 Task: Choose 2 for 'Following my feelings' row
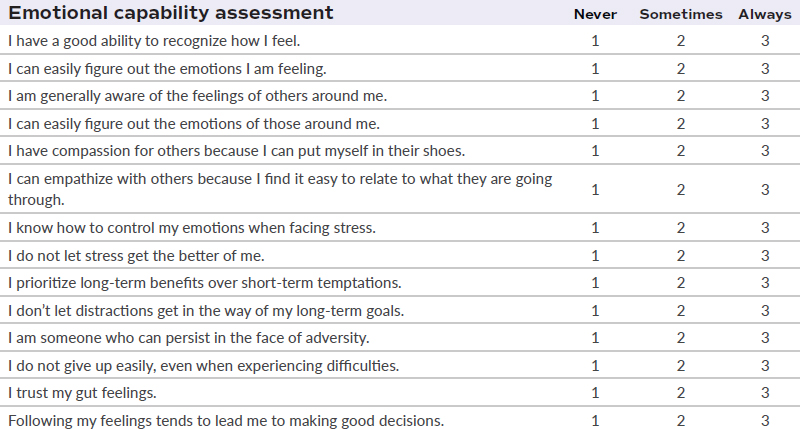pyautogui.click(x=681, y=421)
